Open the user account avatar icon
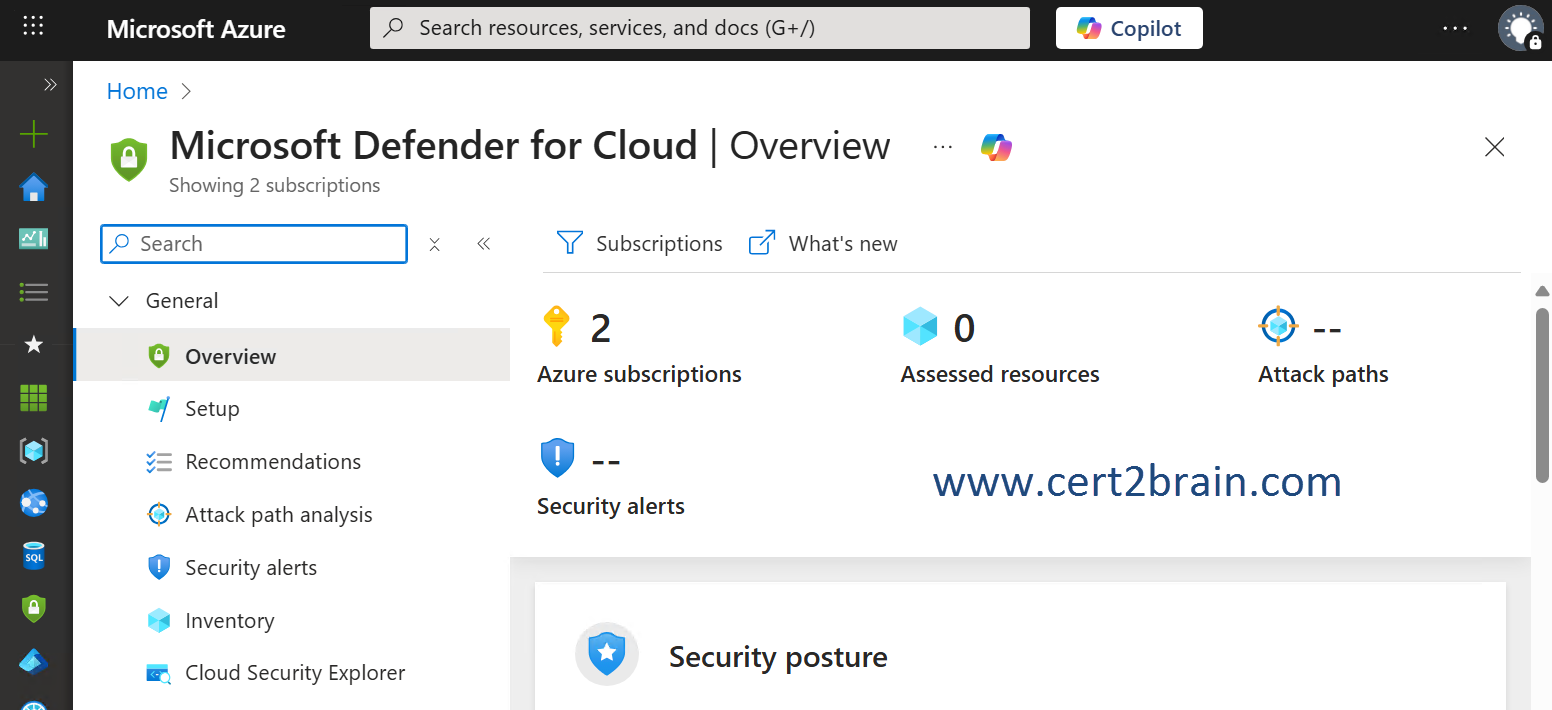Screen dimensions: 1552x710 pos(1520,28)
